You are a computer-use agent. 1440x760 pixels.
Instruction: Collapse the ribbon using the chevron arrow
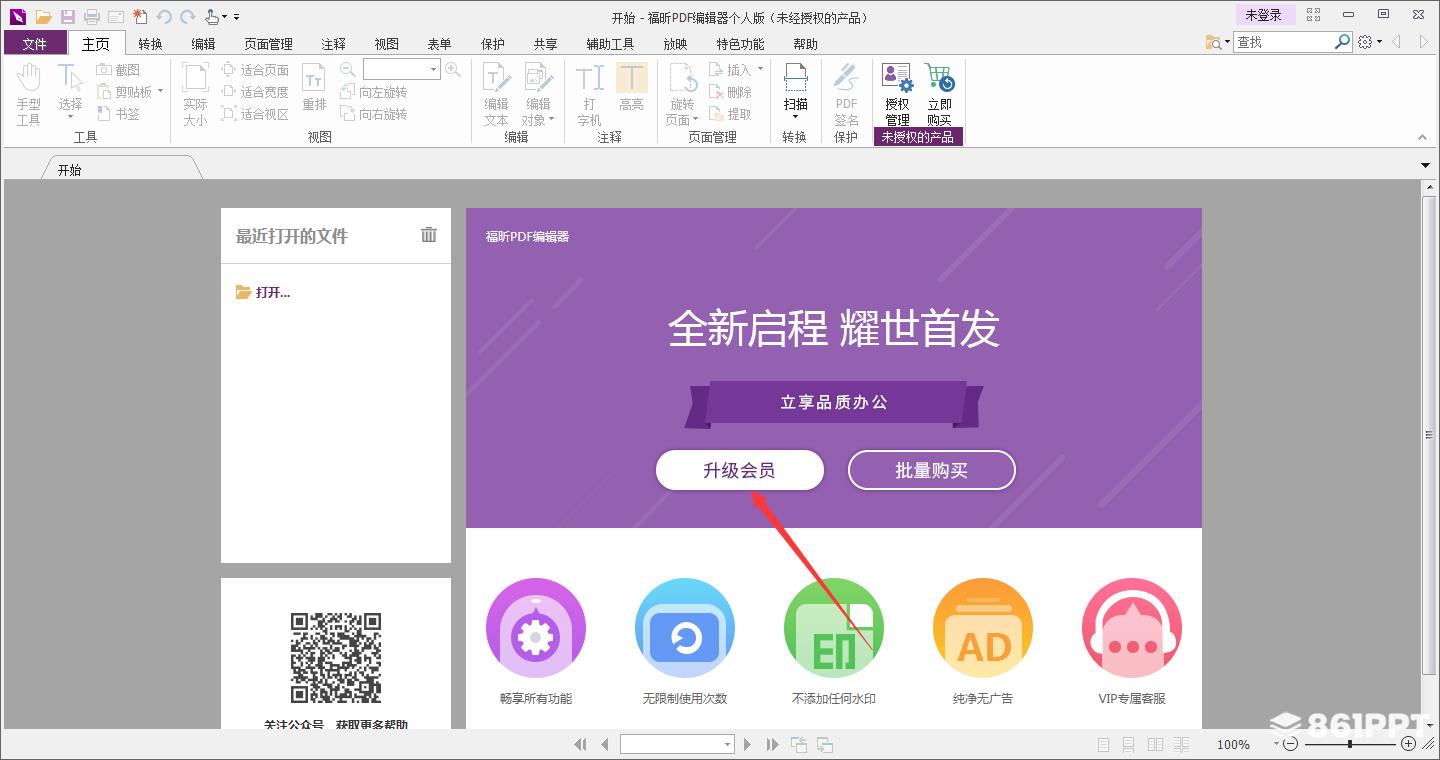click(1422, 137)
